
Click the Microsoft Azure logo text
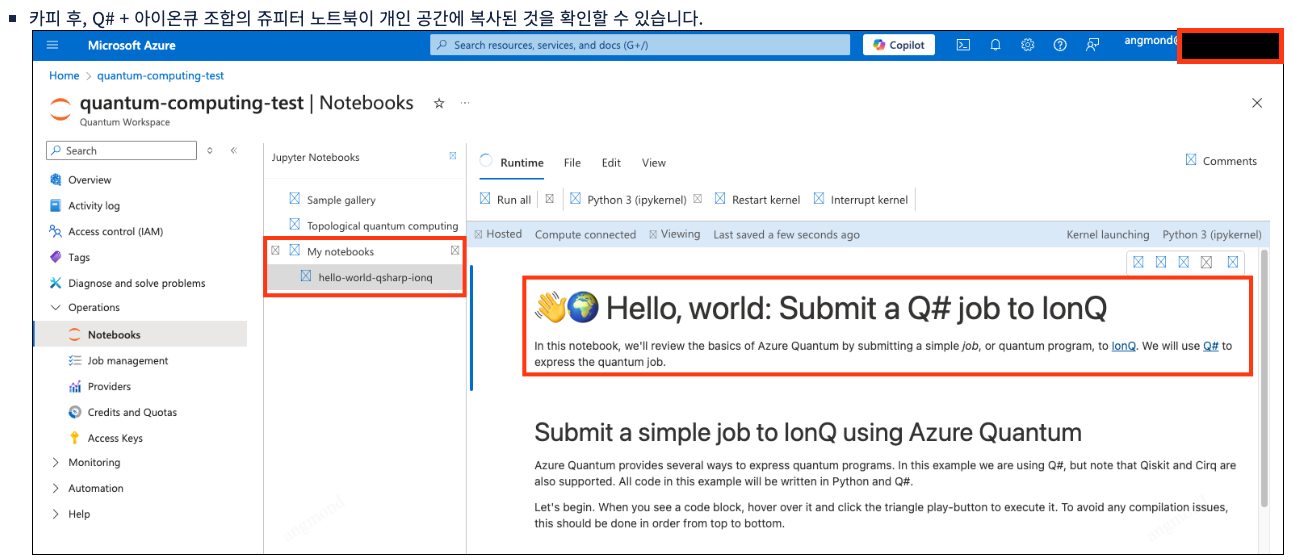(131, 45)
